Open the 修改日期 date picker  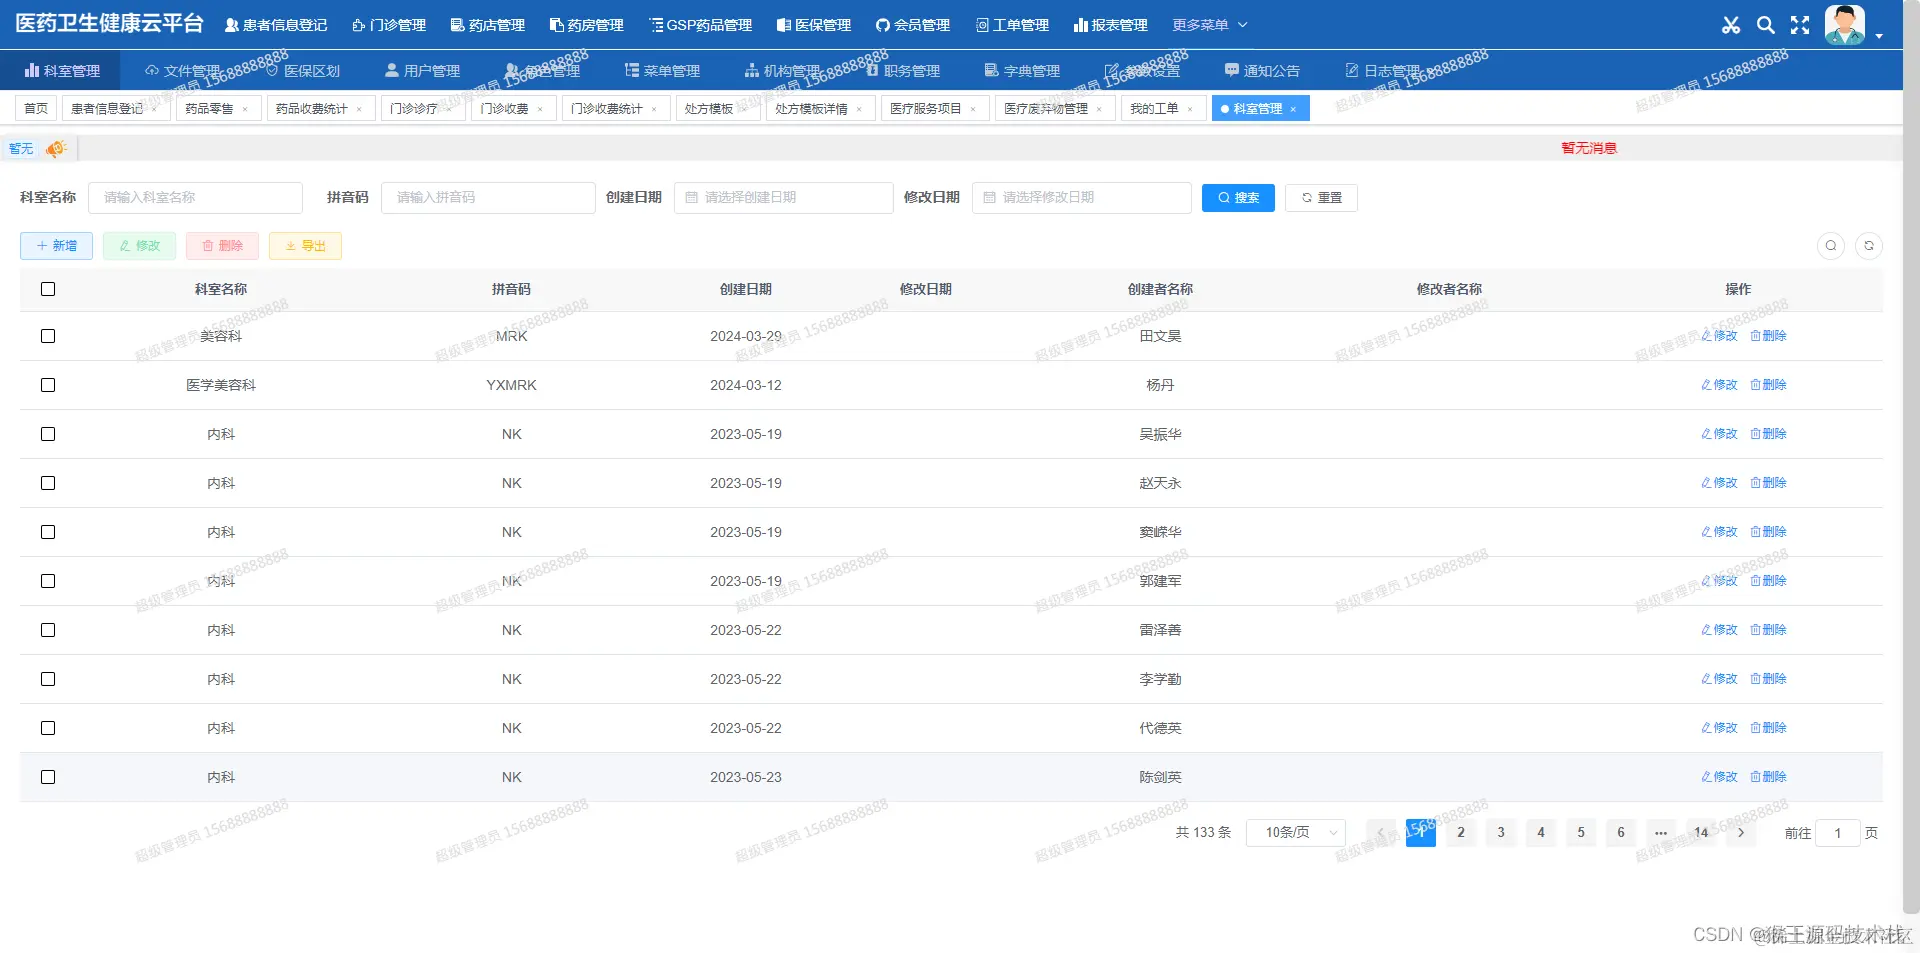point(1081,198)
